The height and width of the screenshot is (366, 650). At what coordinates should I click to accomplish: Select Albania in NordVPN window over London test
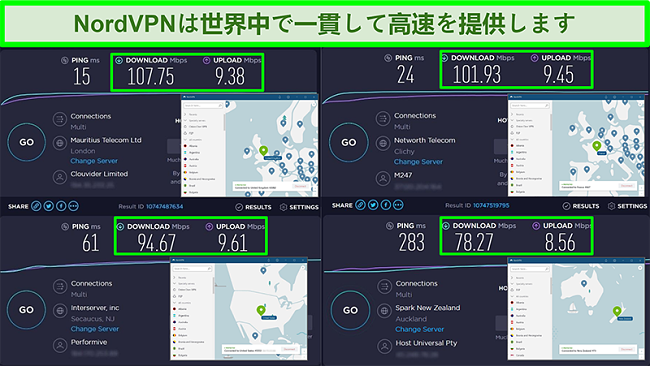click(x=191, y=146)
